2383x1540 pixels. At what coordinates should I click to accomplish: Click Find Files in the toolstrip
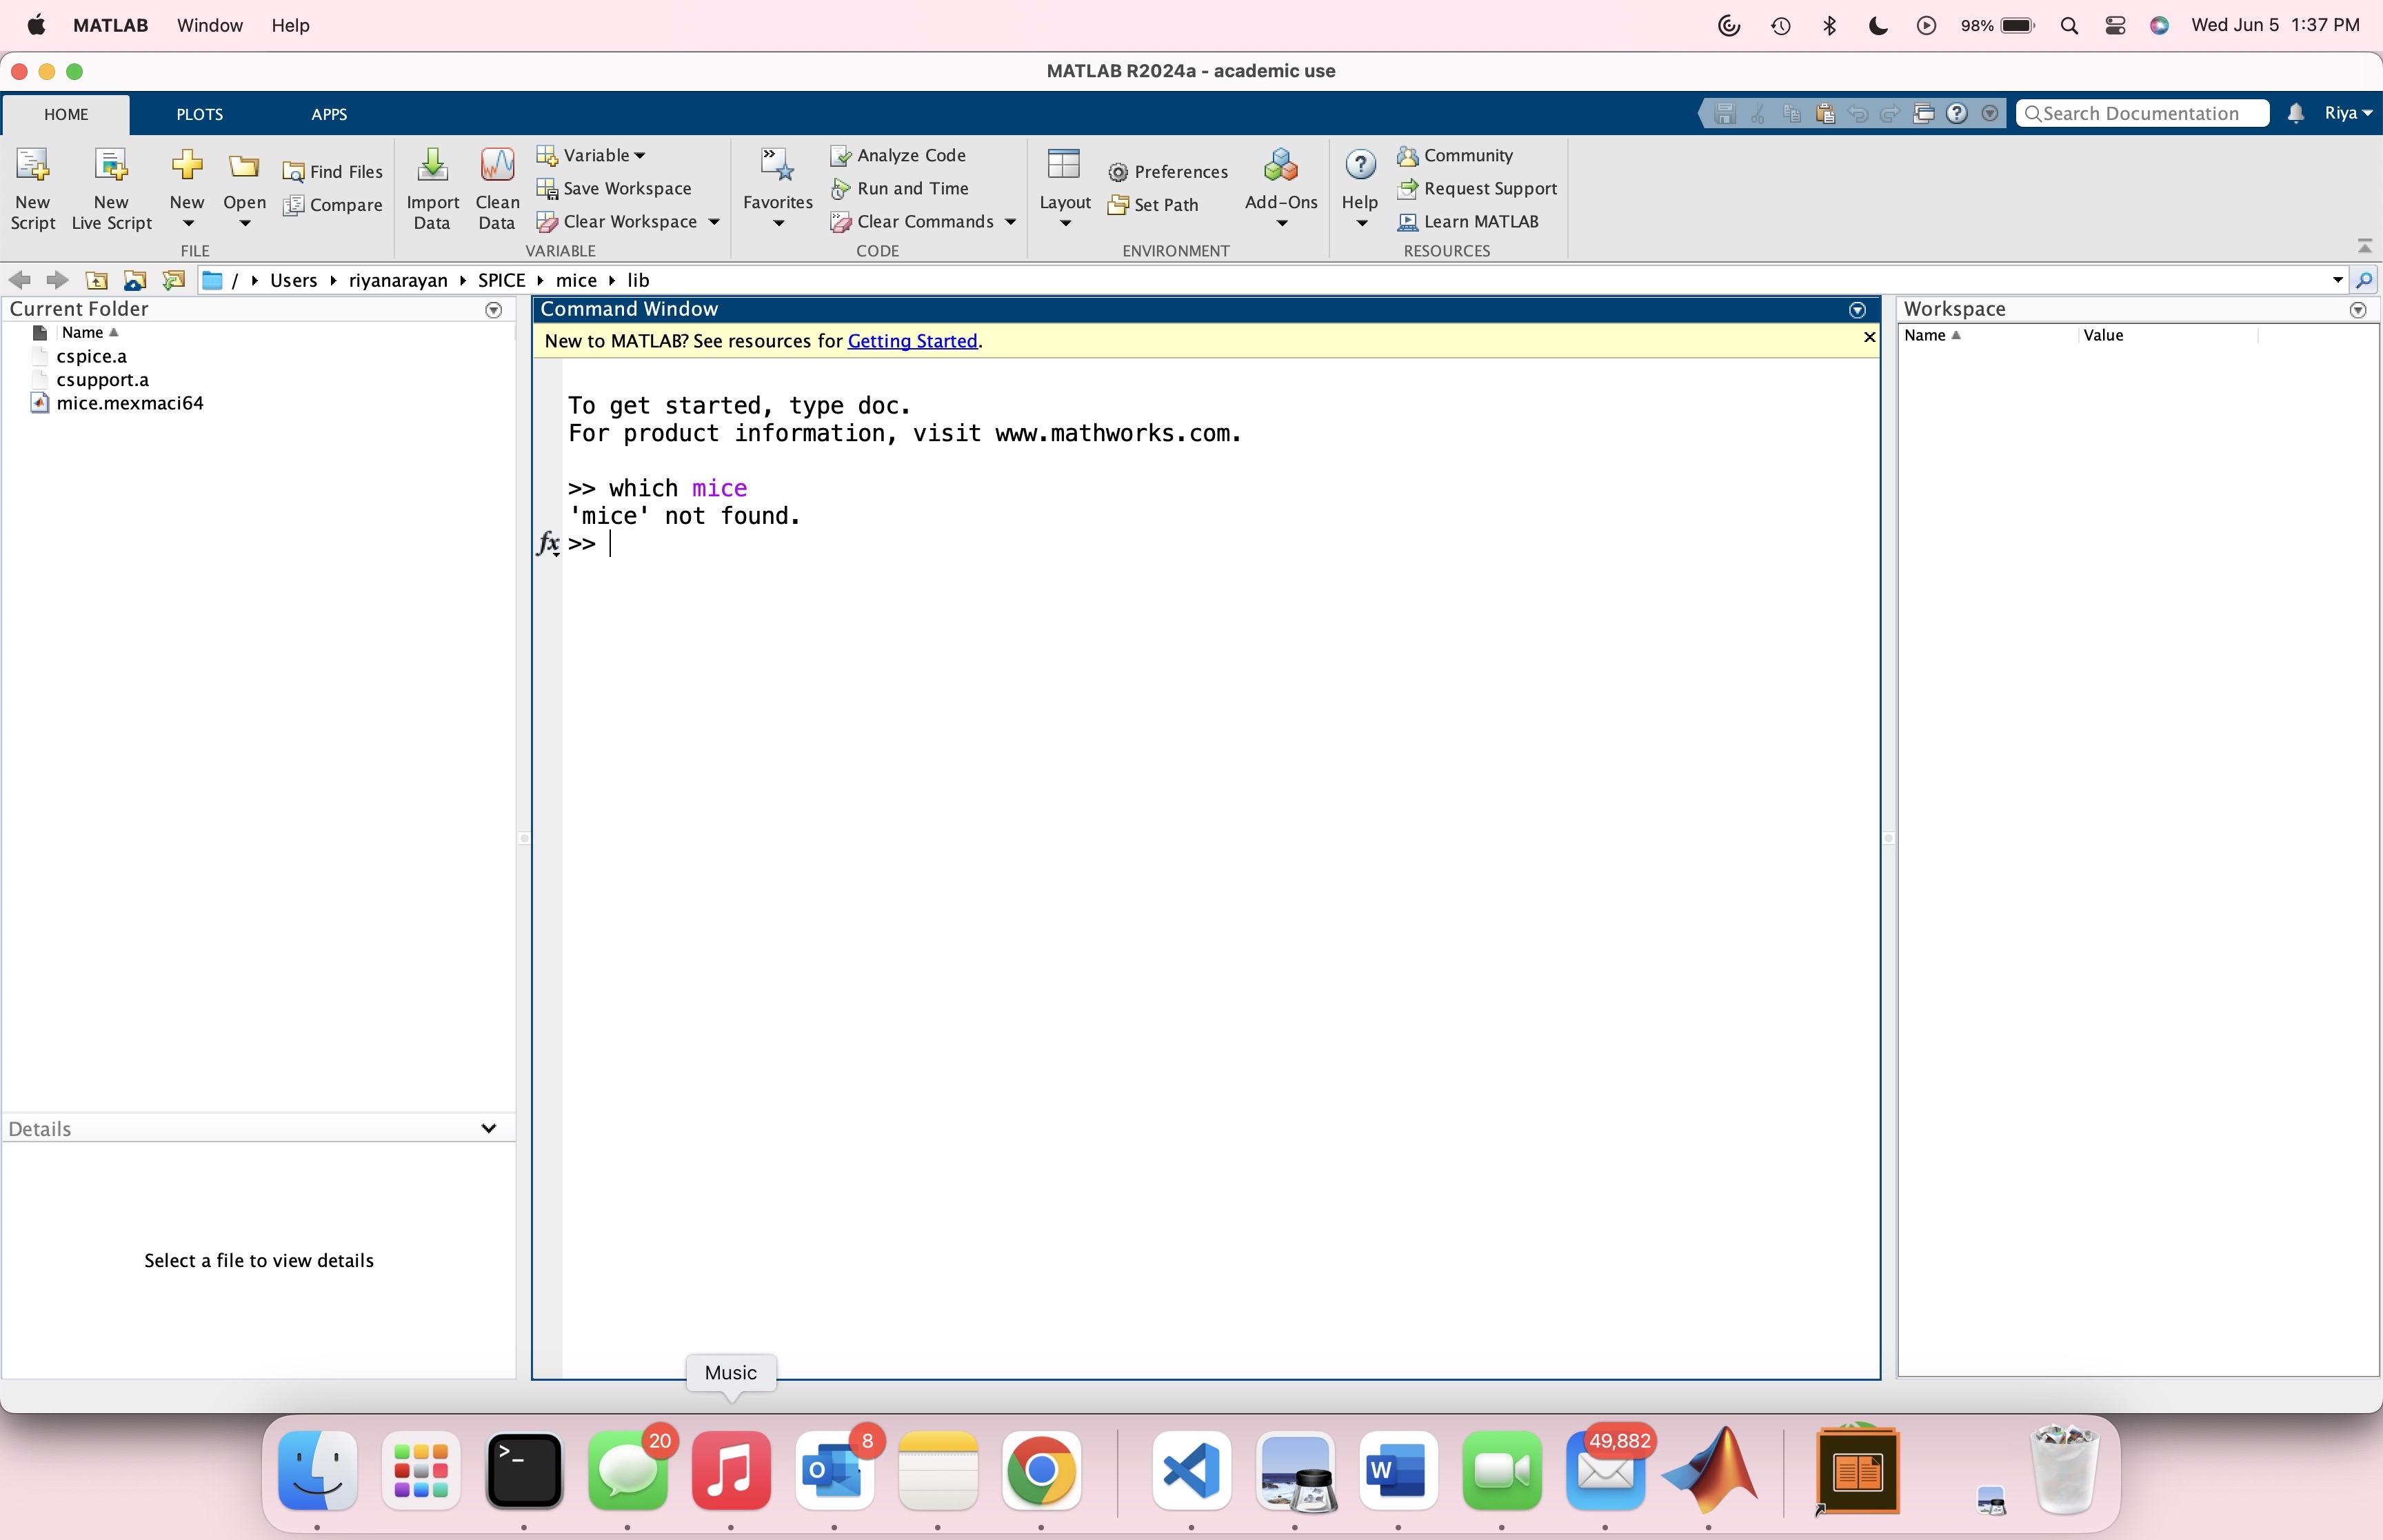333,172
